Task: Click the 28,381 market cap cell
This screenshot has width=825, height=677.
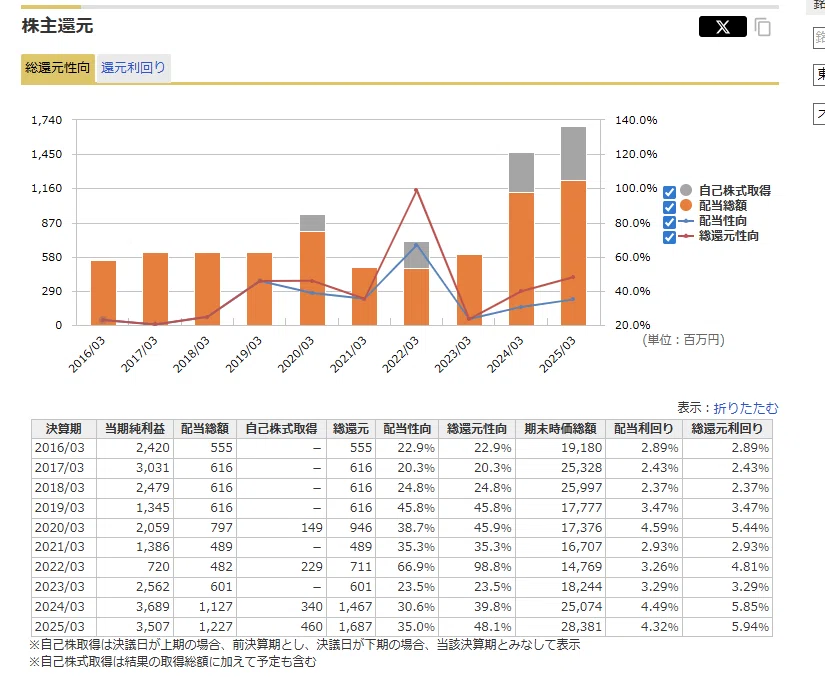Action: tap(560, 627)
